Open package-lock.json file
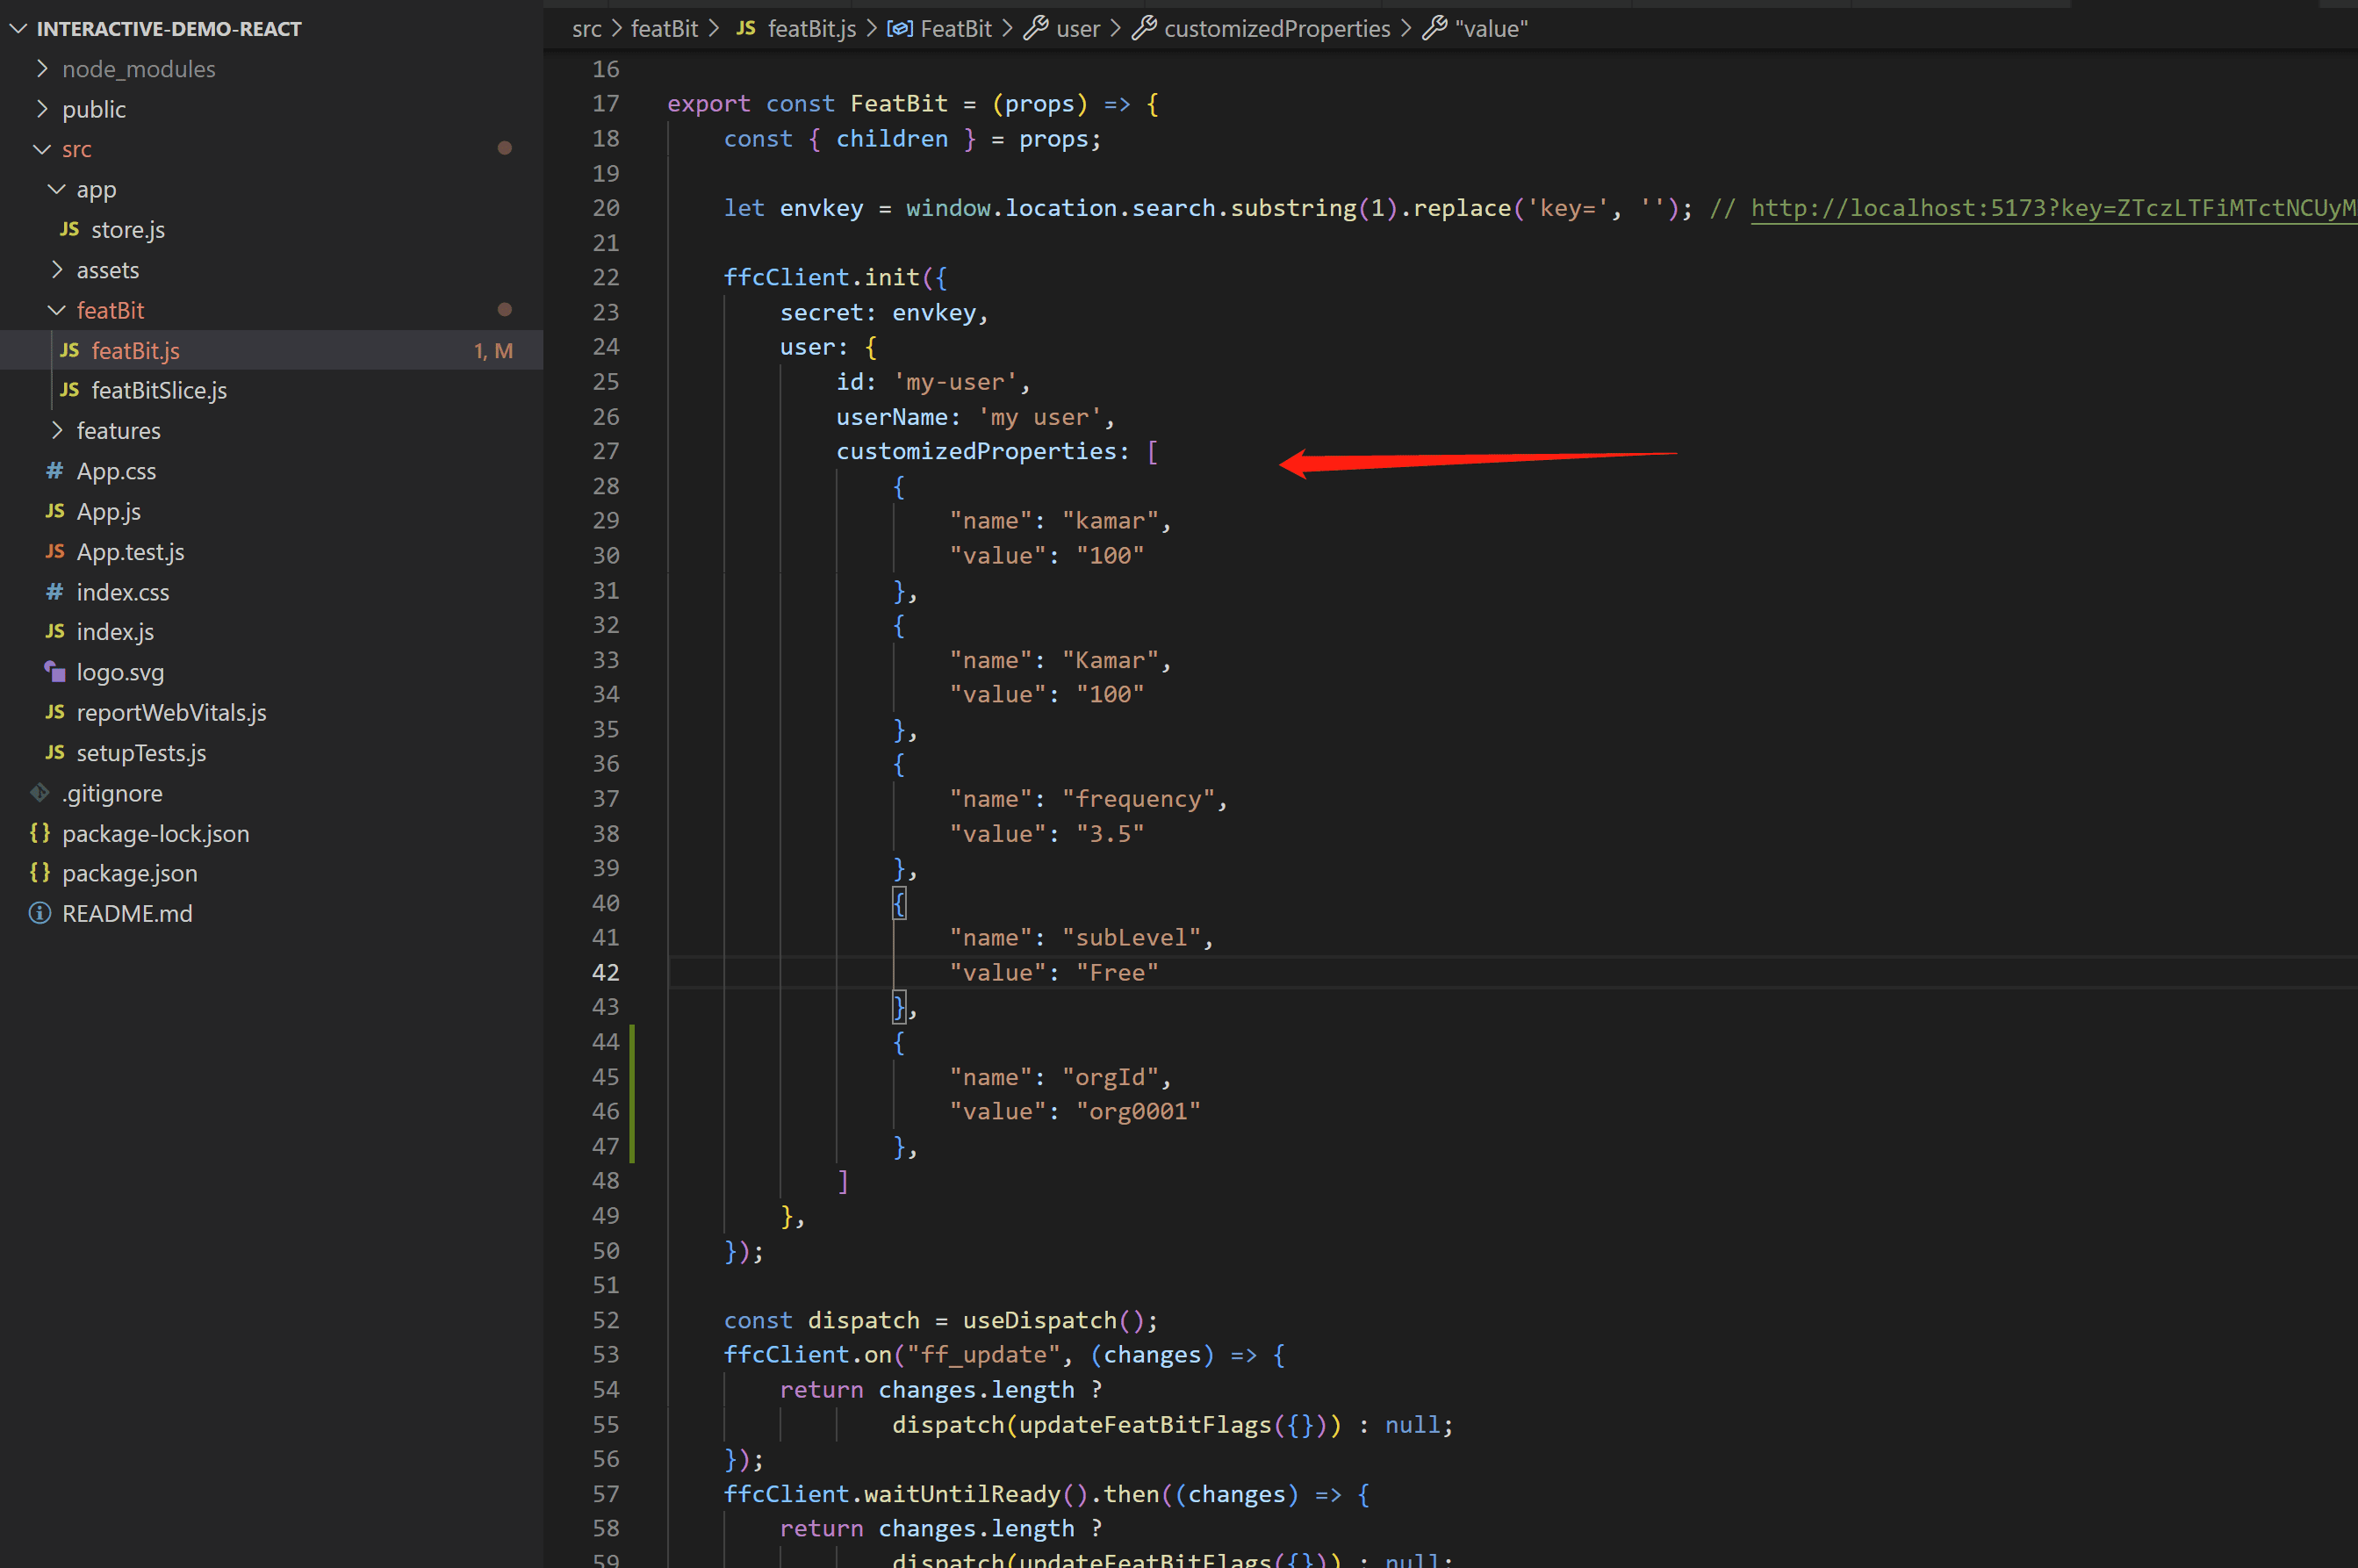 pyautogui.click(x=155, y=833)
